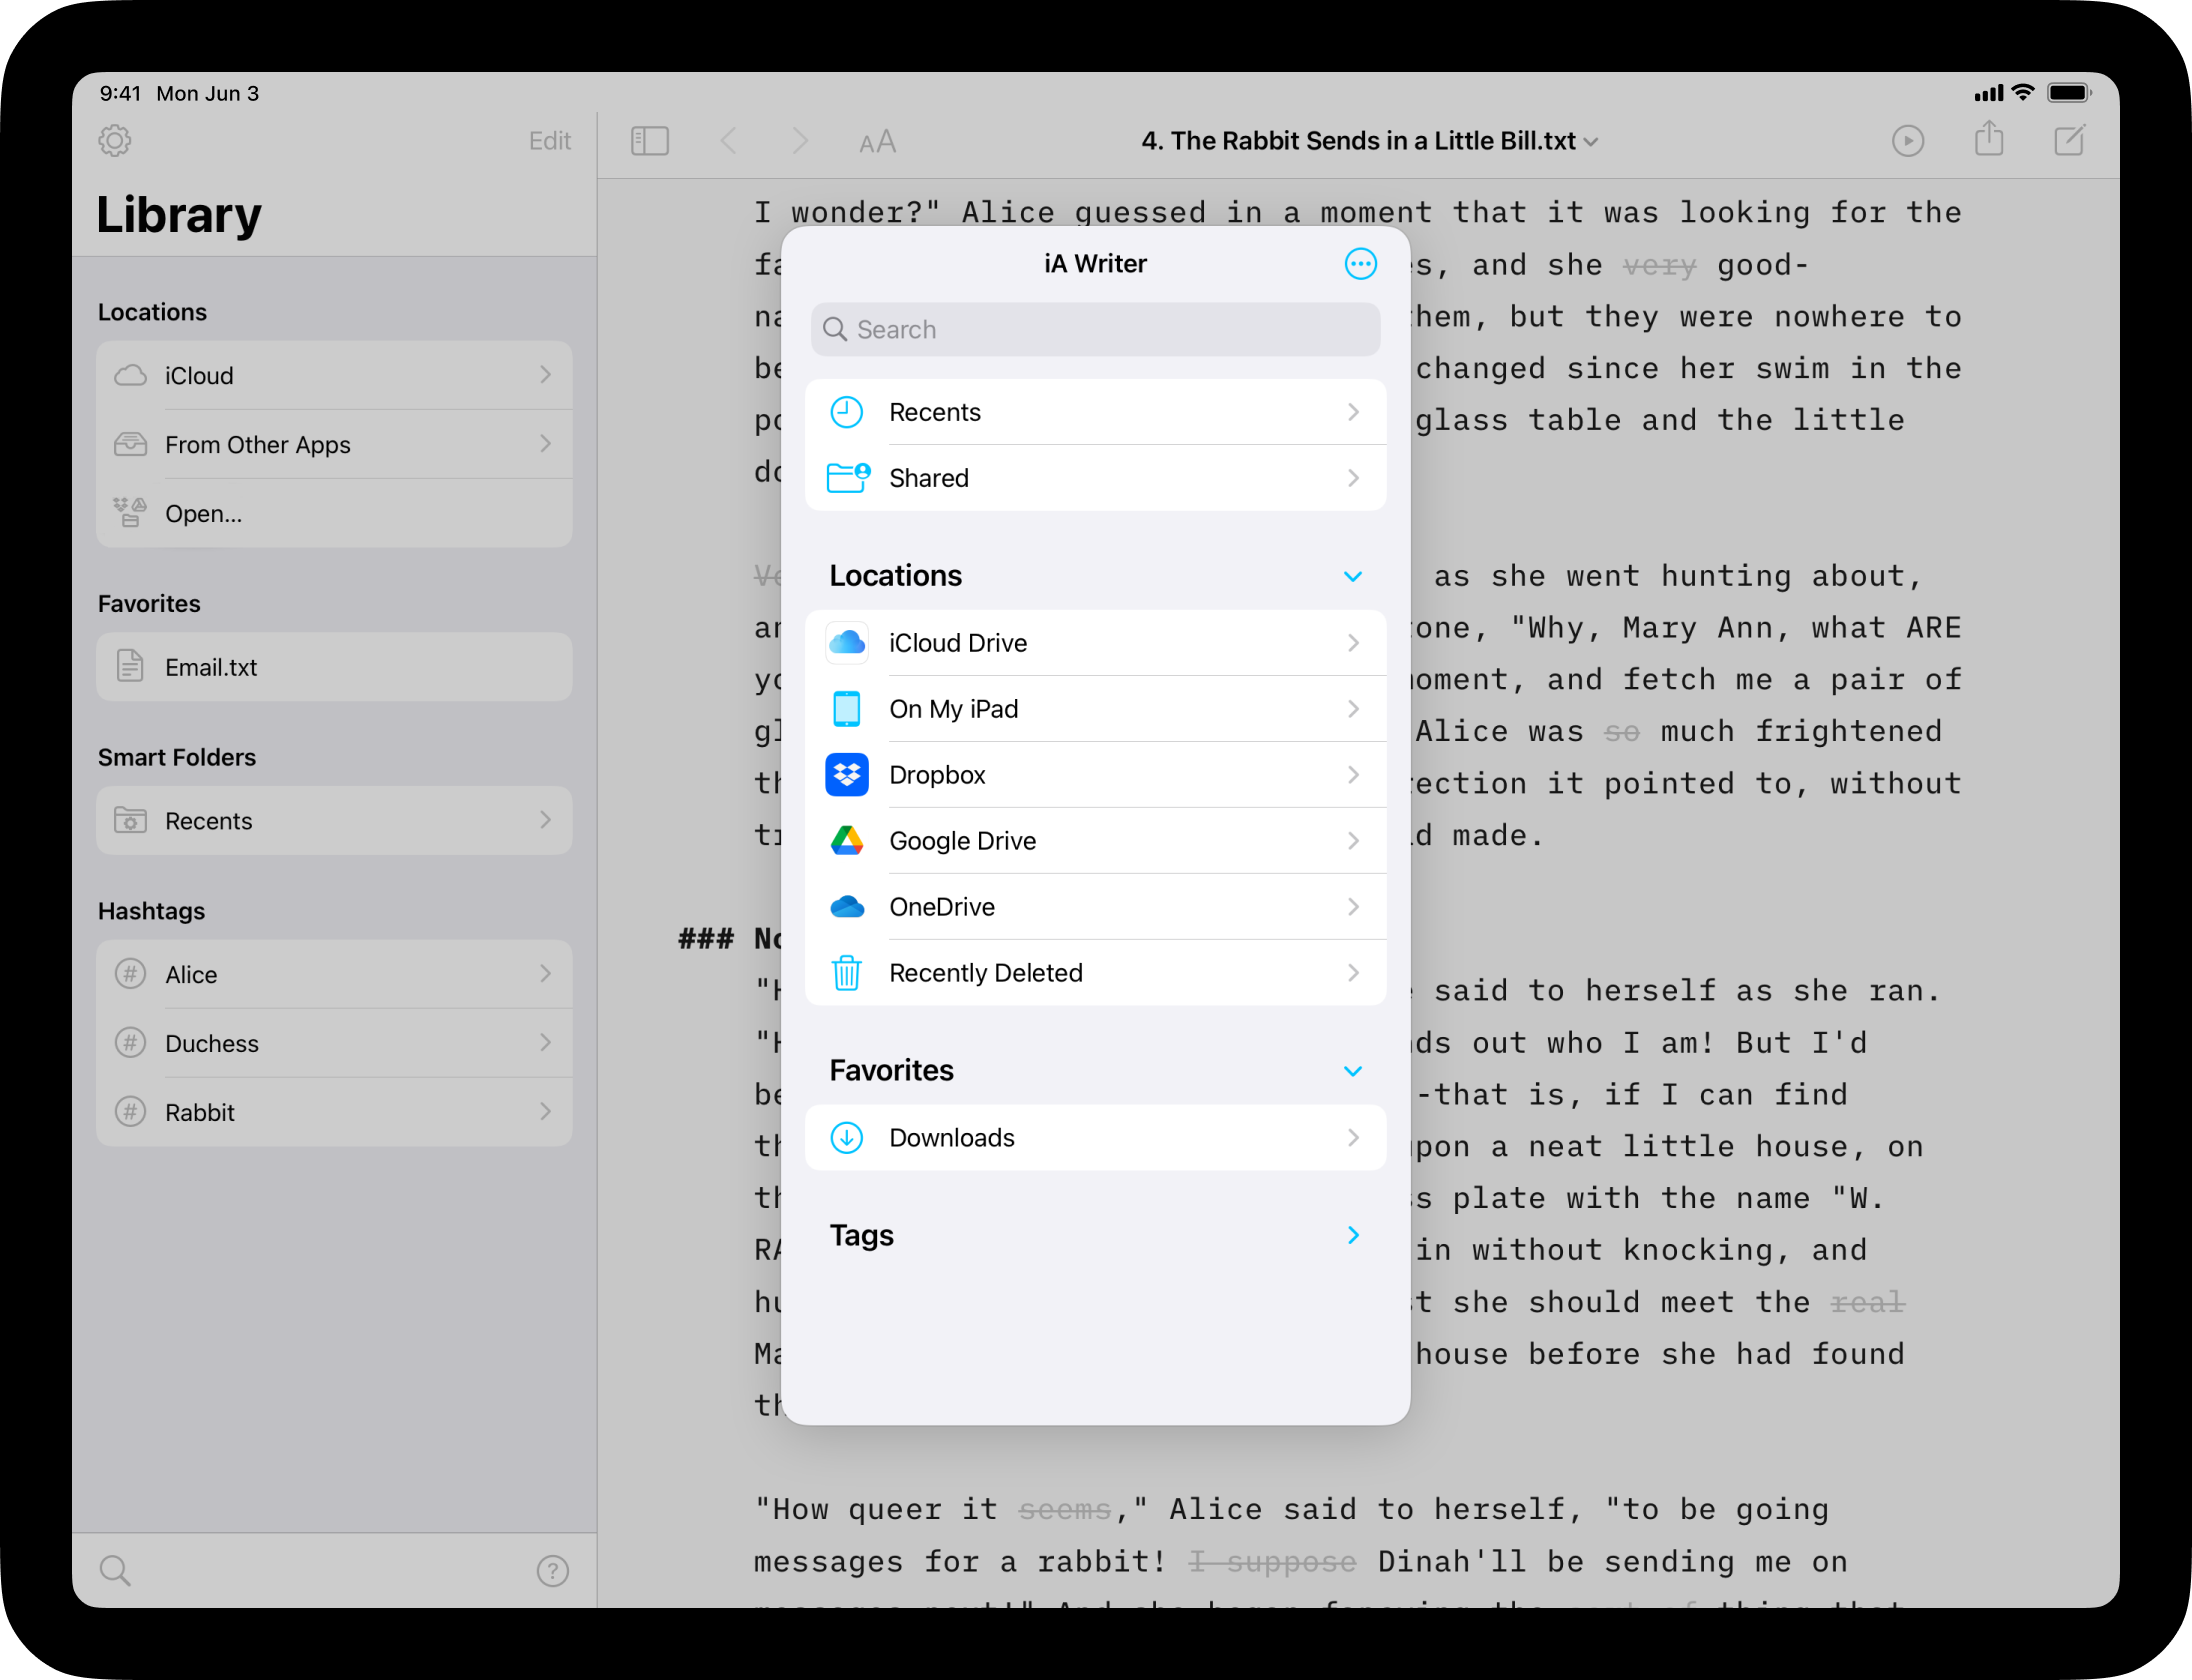Click the iA Writer picker title
This screenshot has width=2192, height=1680.
(x=1095, y=264)
